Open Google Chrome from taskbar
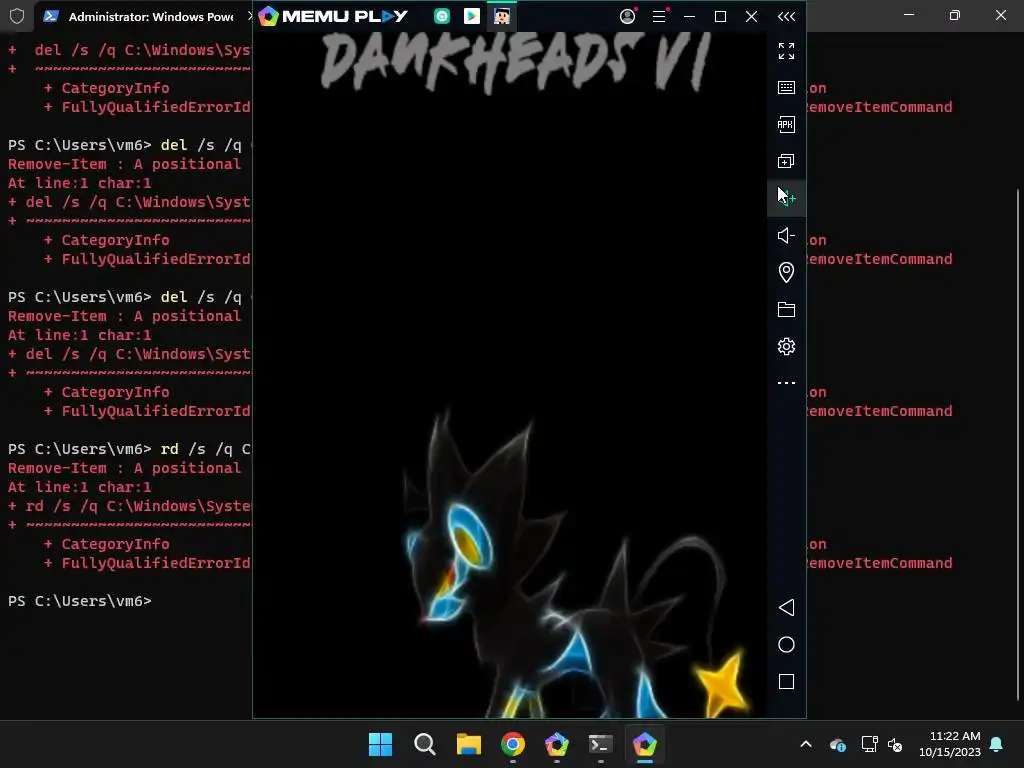Screen dimensions: 1024x768 [513, 744]
